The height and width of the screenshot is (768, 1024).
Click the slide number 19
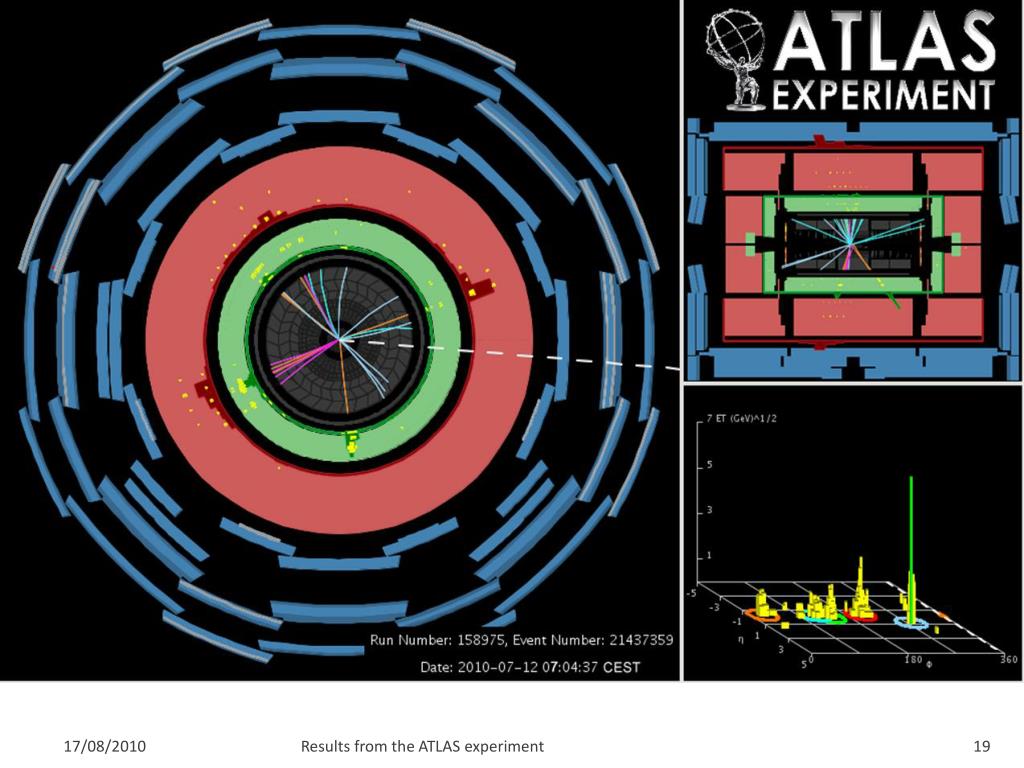click(980, 746)
